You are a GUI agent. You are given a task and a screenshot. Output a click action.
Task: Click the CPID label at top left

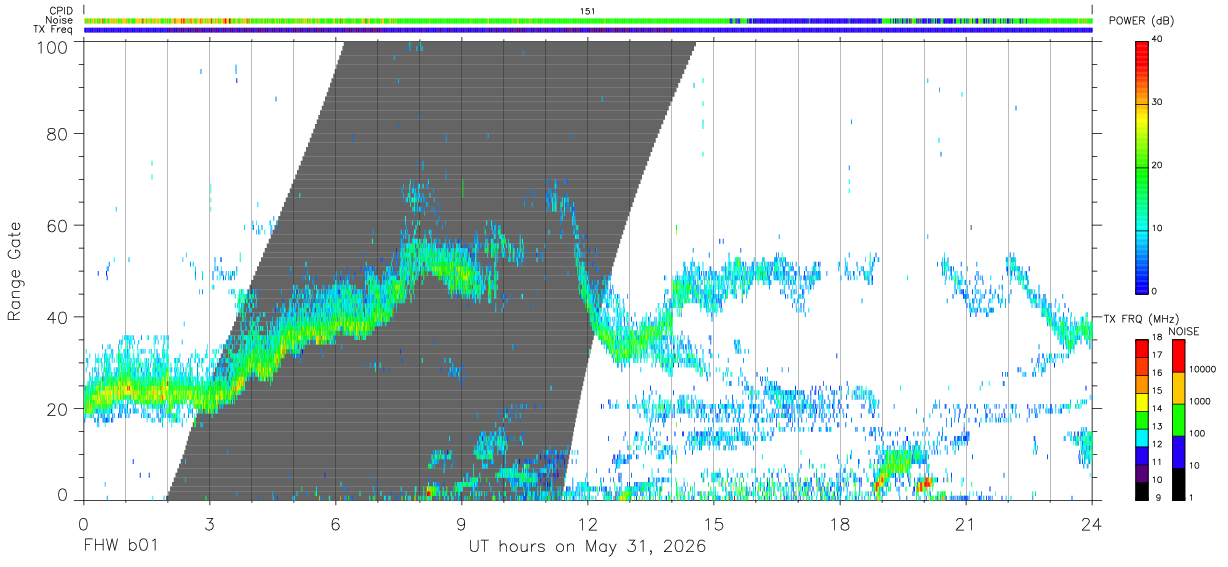point(61,11)
